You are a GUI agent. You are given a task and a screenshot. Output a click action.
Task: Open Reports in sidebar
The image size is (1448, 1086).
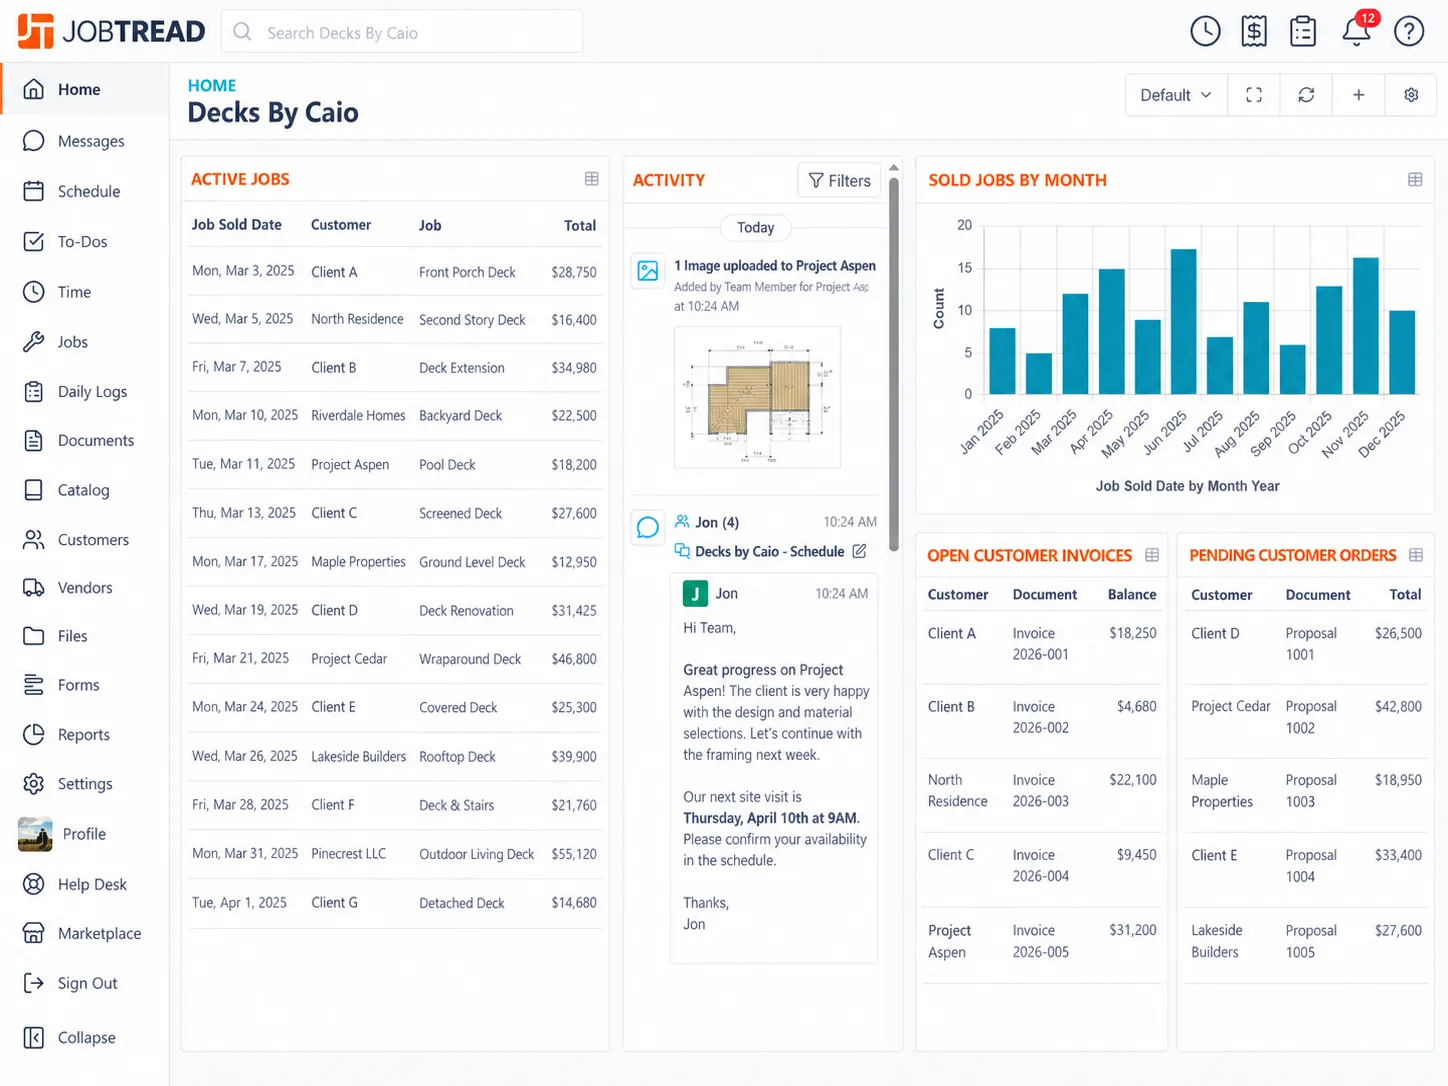click(85, 735)
